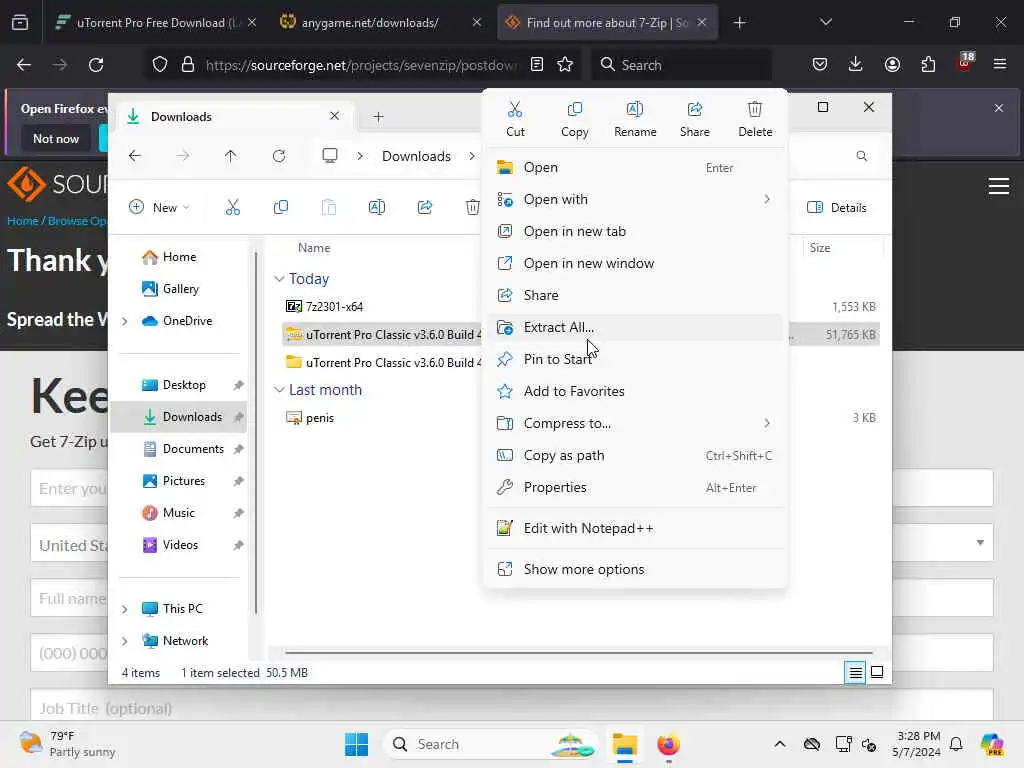Switch to uTorrent Pro Free Download tab
Image resolution: width=1024 pixels, height=768 pixels.
(x=156, y=23)
